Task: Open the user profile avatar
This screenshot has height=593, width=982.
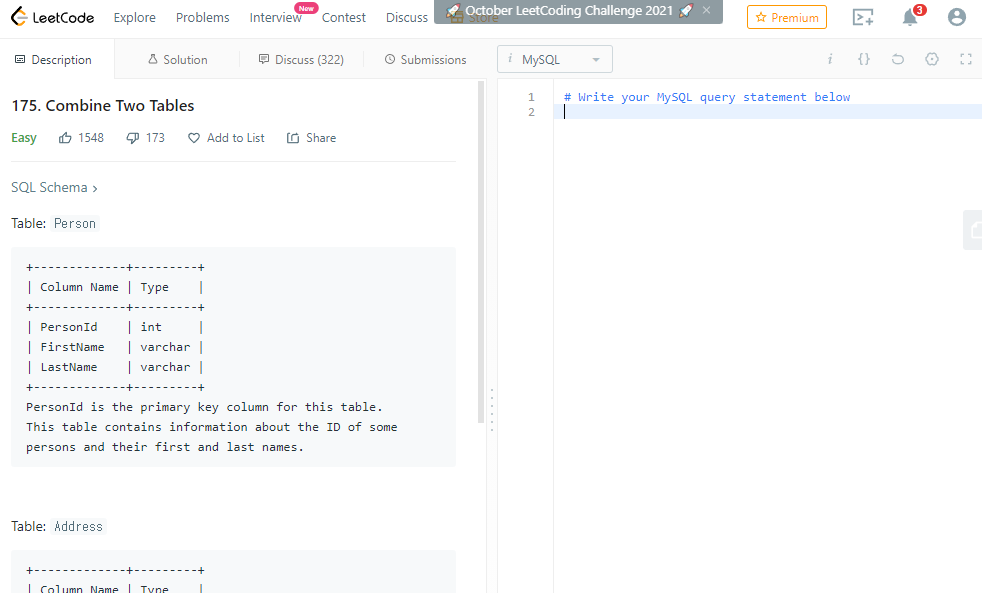Action: pyautogui.click(x=956, y=17)
